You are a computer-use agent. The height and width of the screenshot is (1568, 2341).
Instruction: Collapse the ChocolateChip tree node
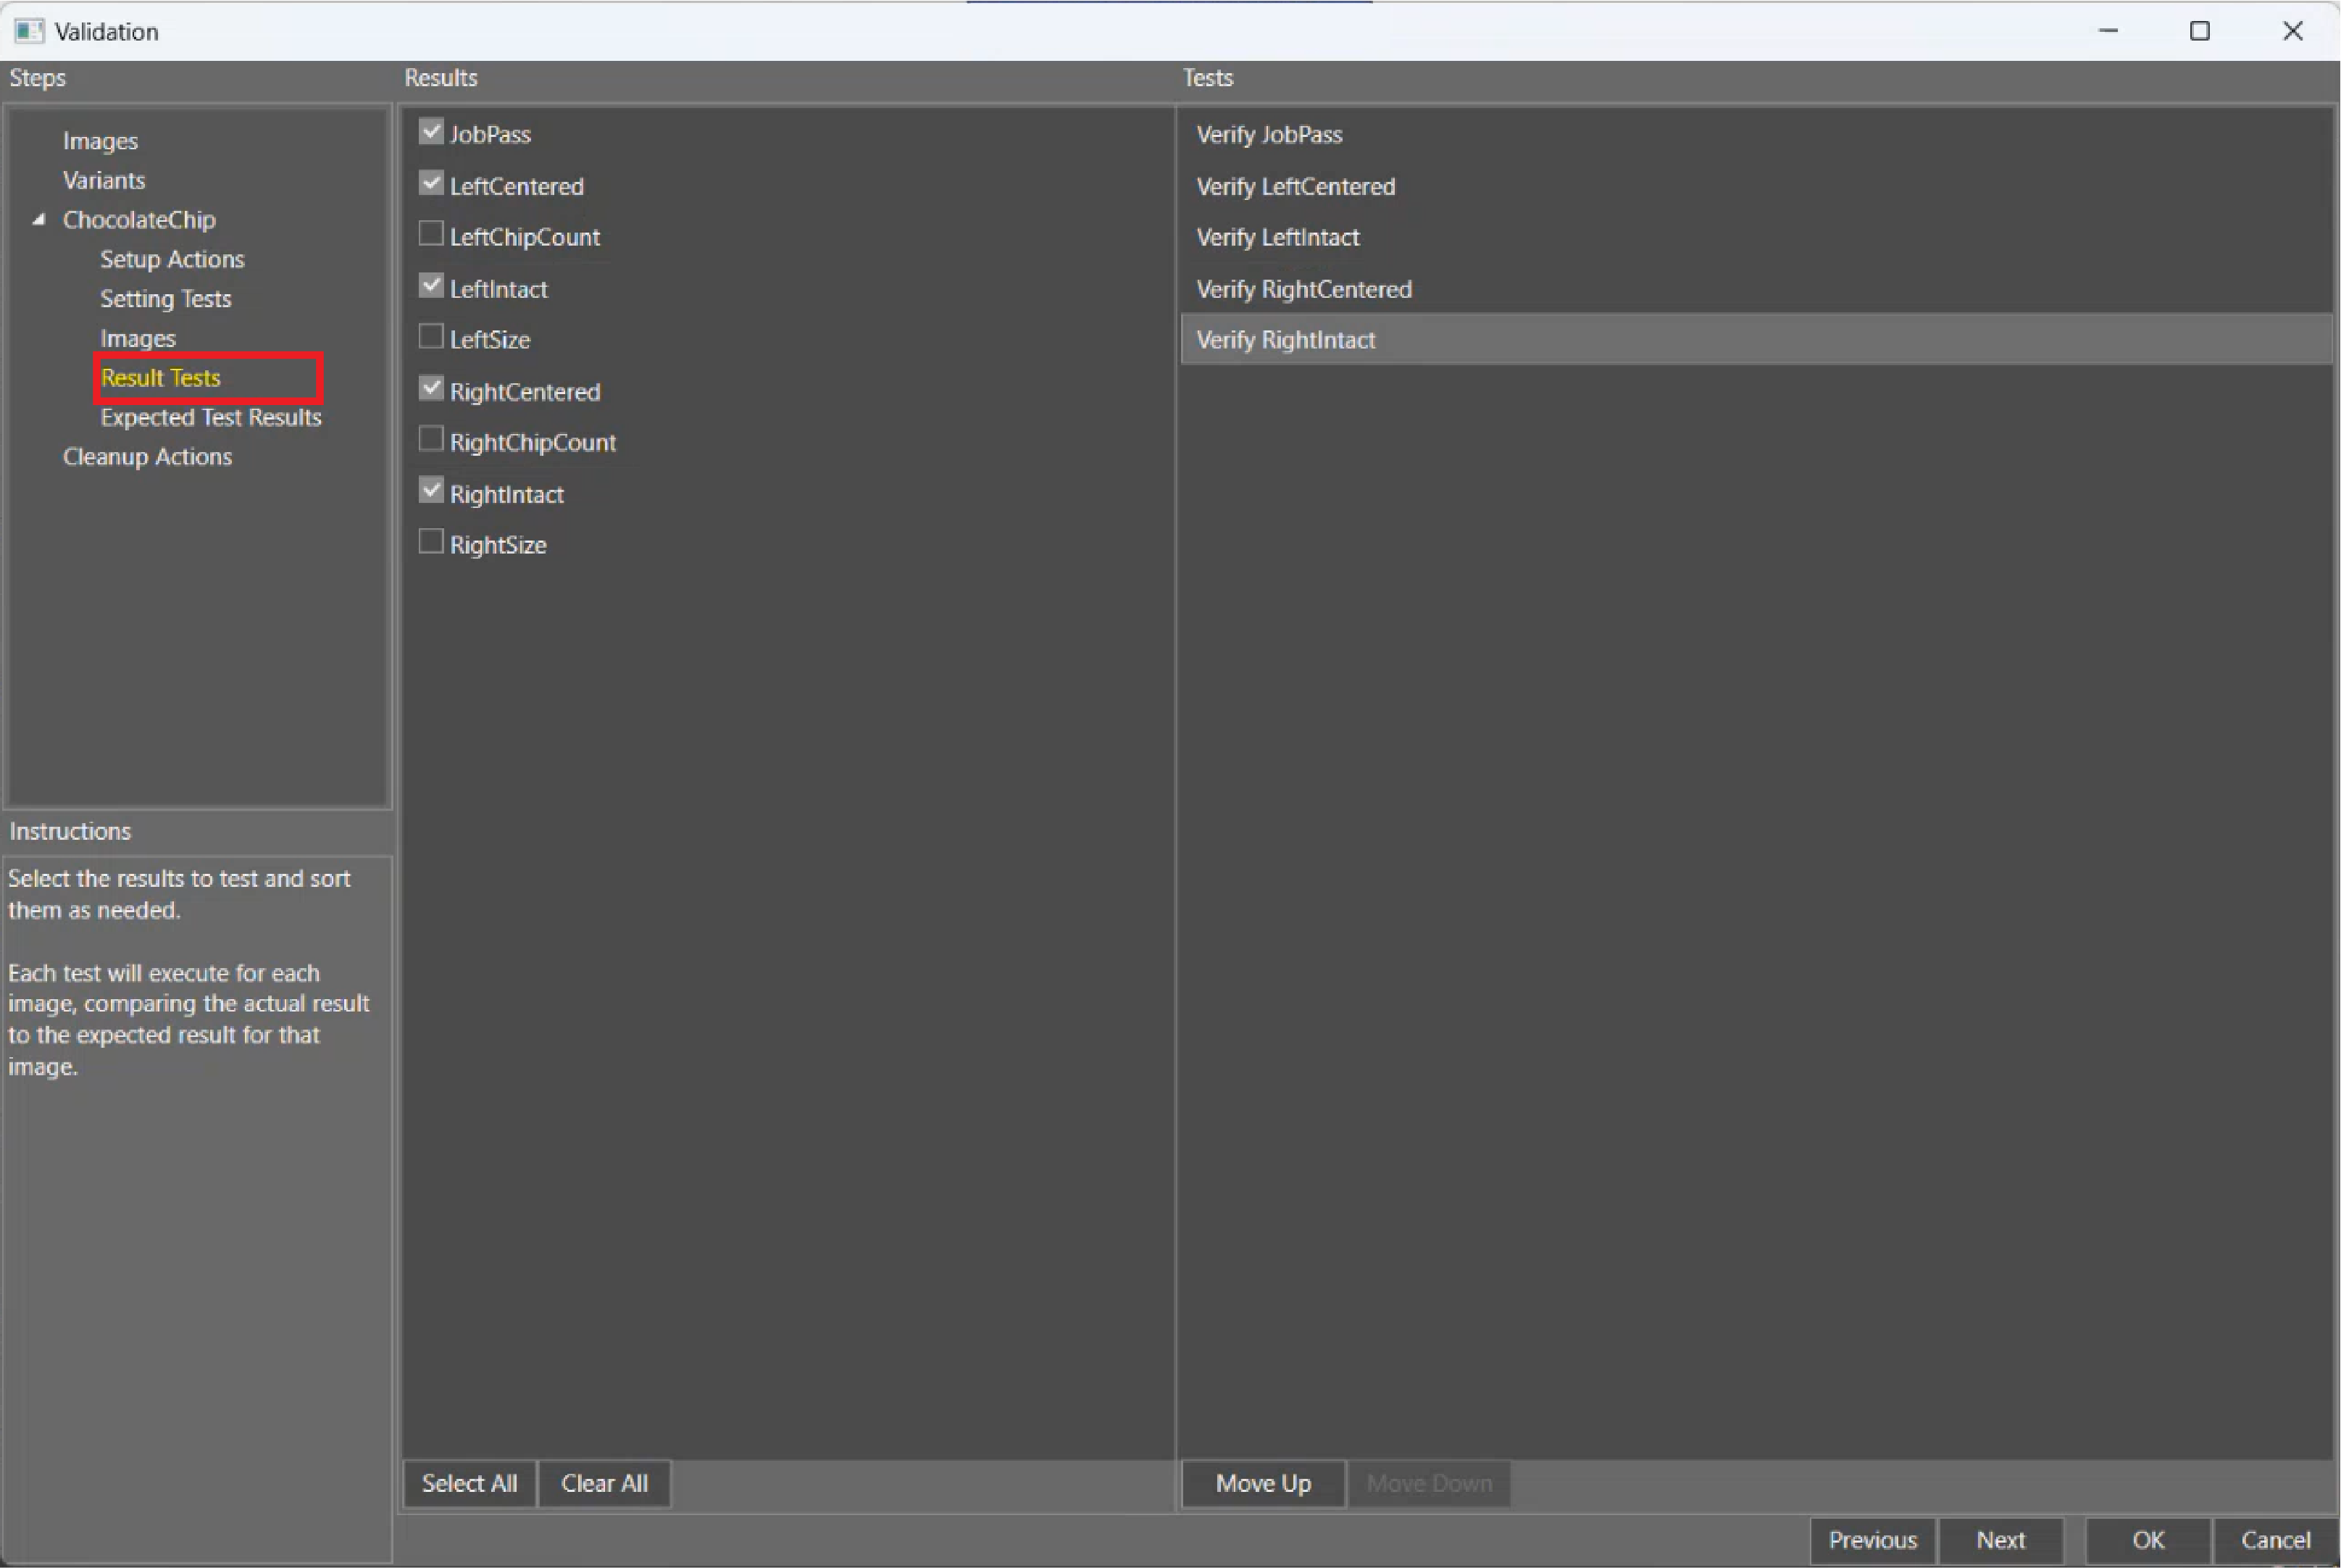click(39, 220)
